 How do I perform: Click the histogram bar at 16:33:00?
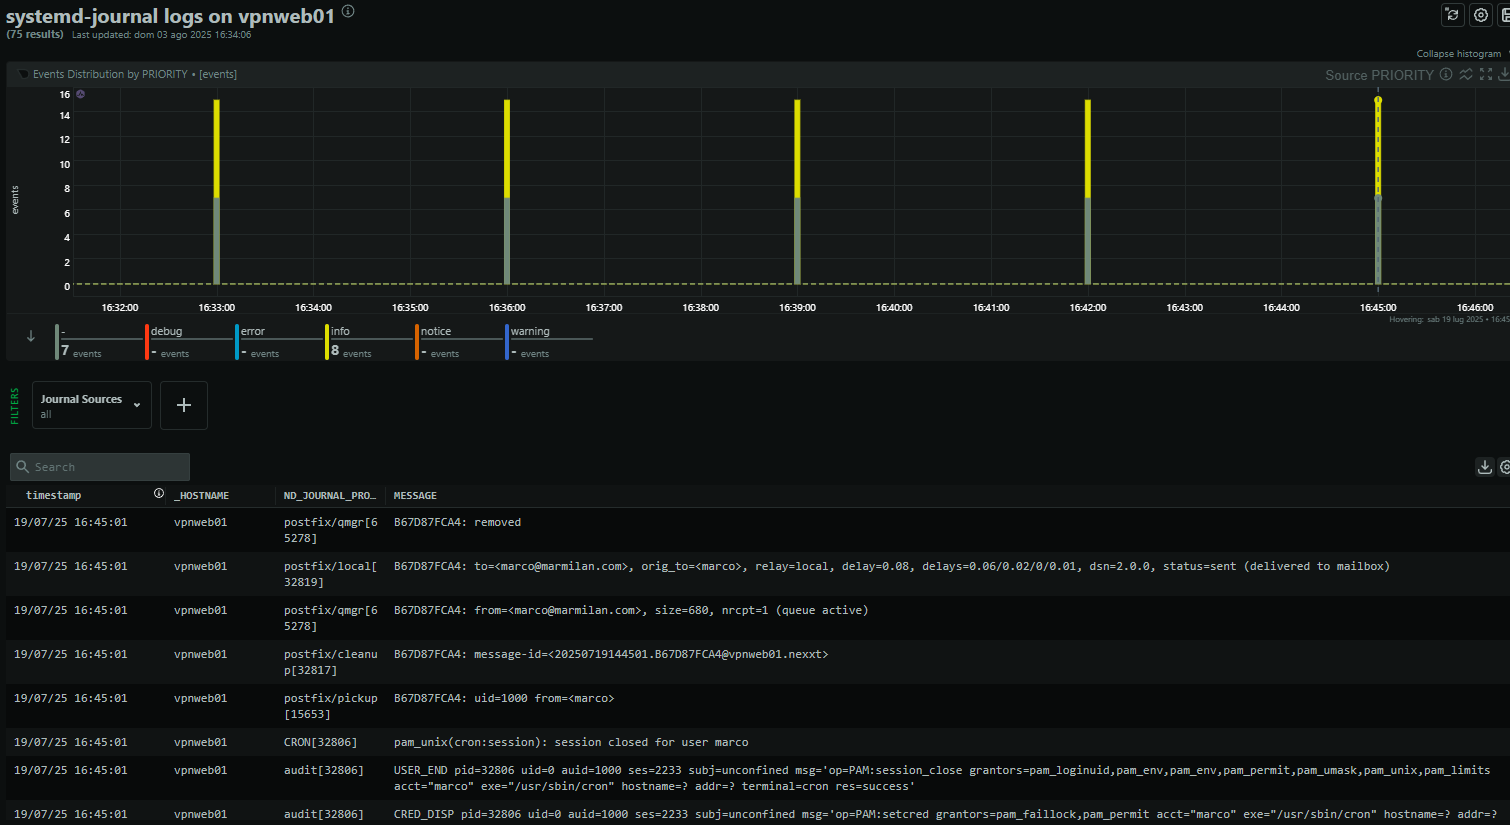click(x=216, y=192)
